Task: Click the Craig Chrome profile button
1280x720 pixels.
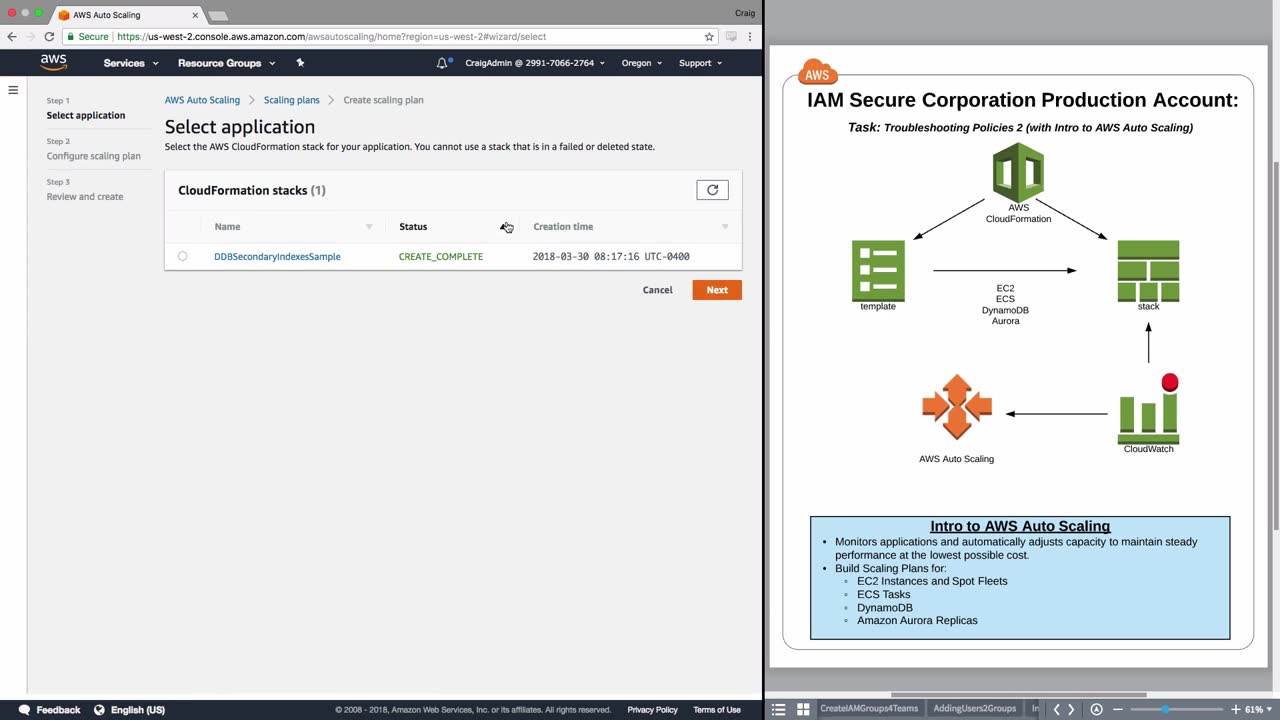Action: tap(744, 13)
